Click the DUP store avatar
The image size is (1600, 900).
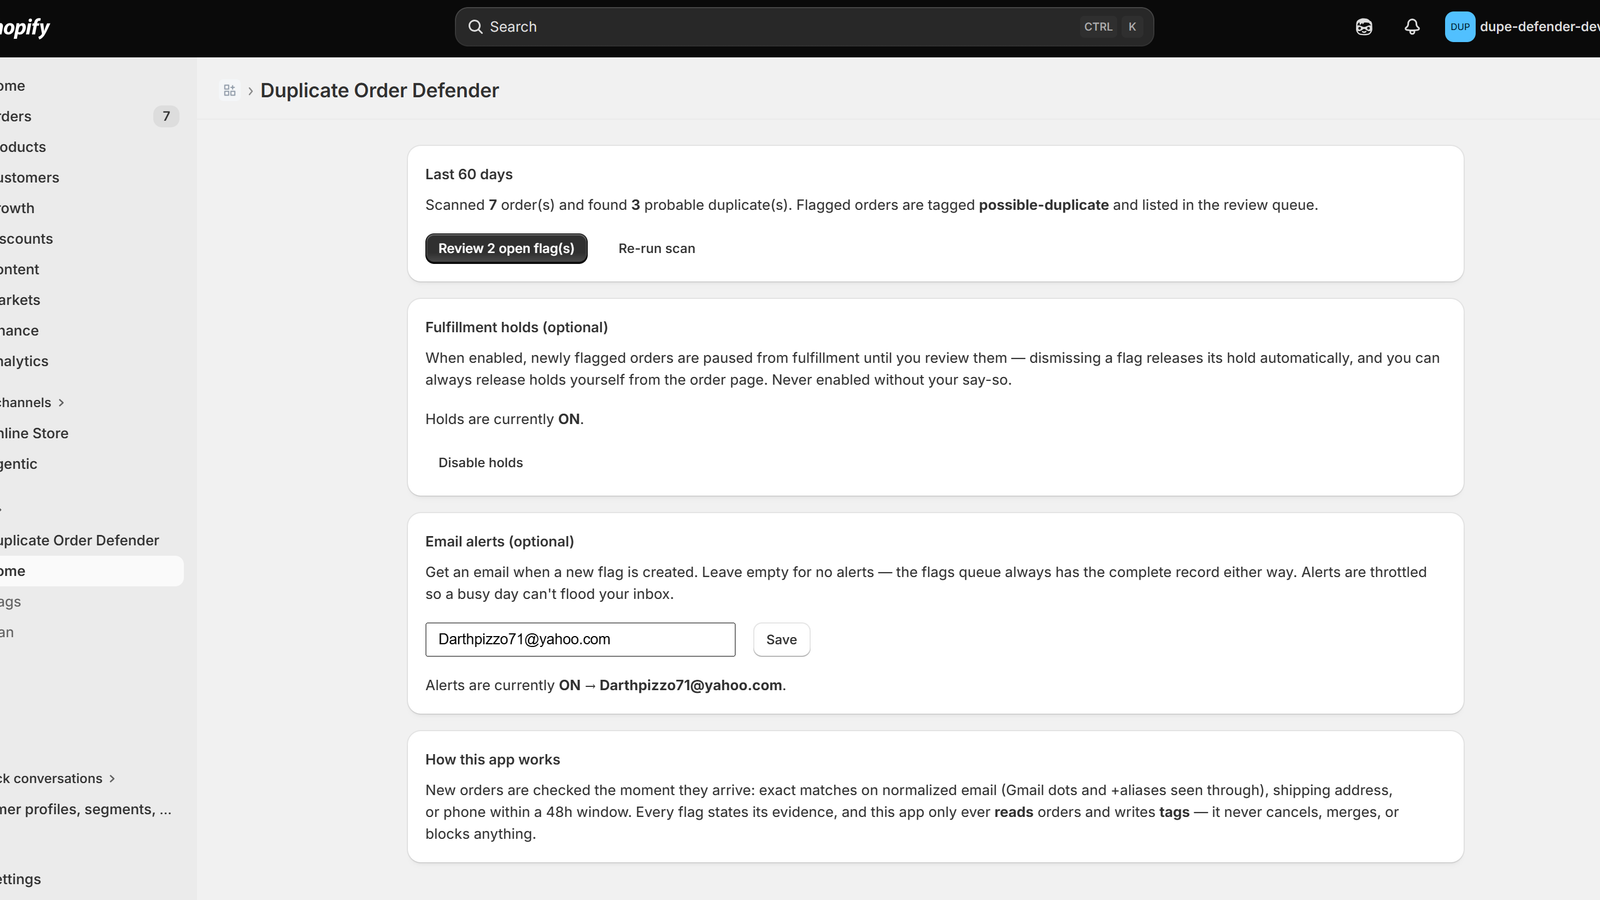pyautogui.click(x=1460, y=27)
